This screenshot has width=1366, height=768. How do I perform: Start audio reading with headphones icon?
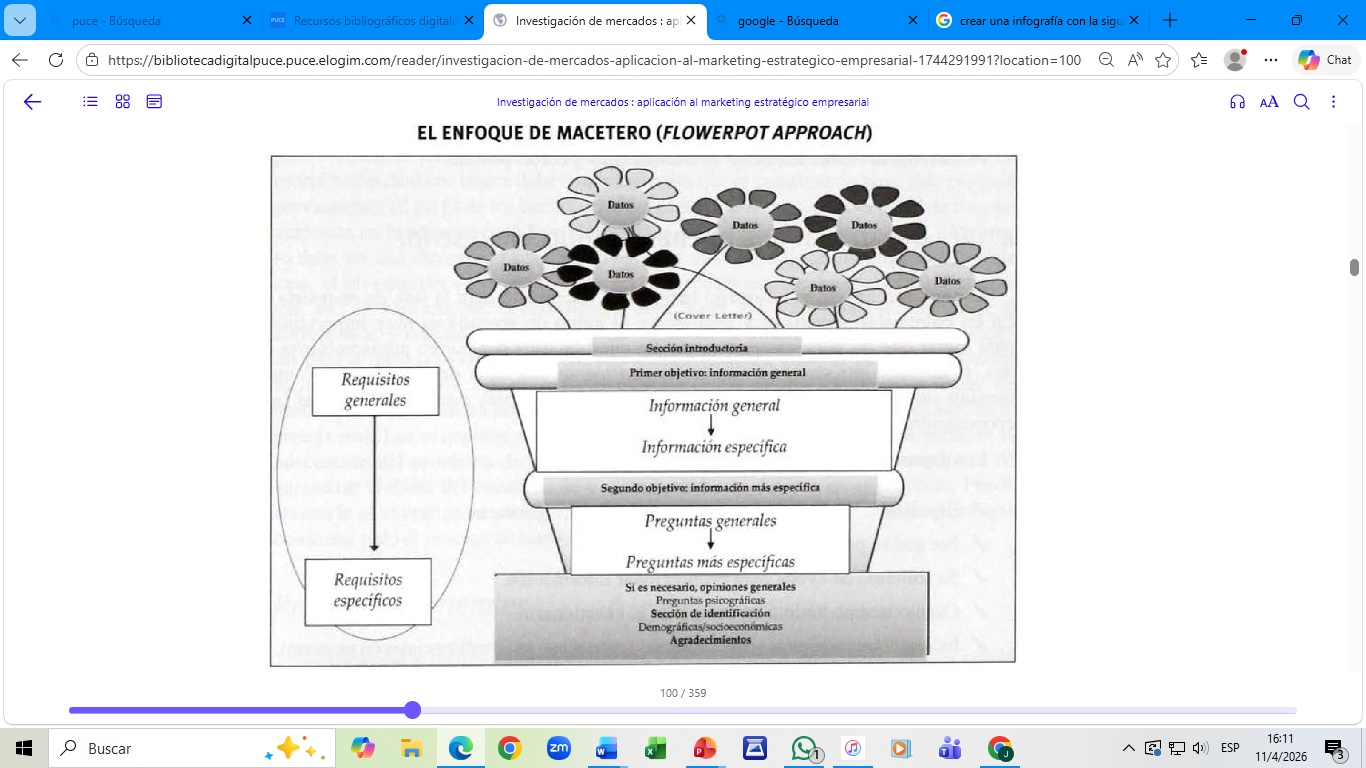point(1238,101)
